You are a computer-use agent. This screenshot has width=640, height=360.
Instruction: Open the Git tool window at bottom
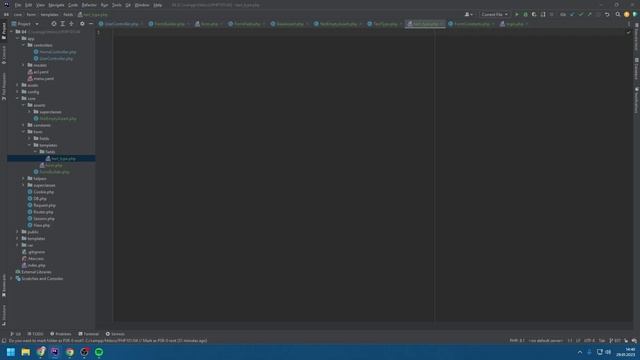coord(16,334)
